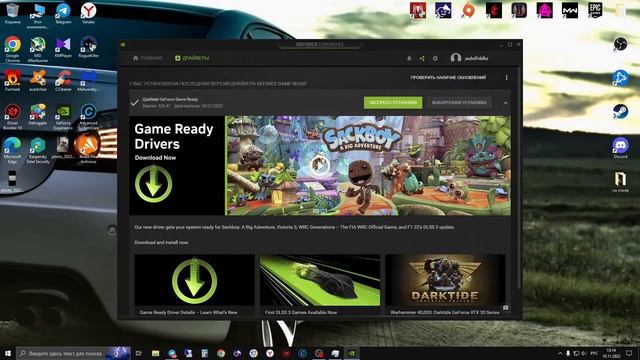Open the ГЛАВНАЯ (Home) tab
This screenshot has height=360, width=640.
148,58
